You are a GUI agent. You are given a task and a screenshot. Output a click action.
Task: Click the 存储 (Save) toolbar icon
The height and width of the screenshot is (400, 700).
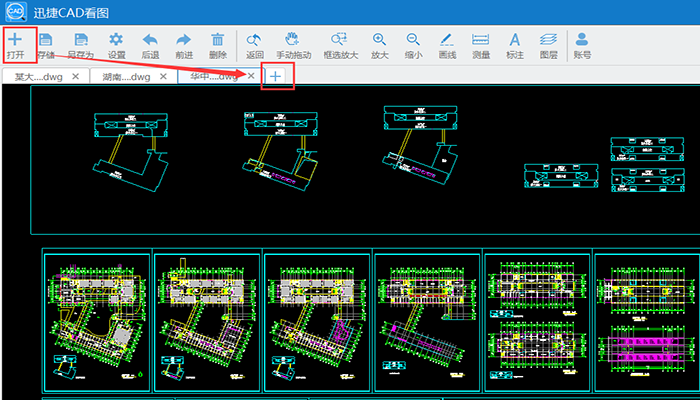46,40
